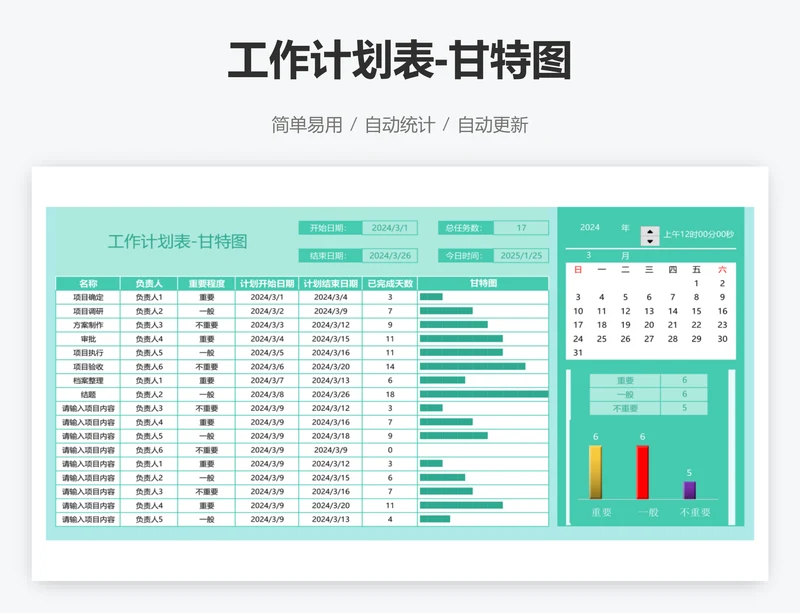Select the 方案制作 task cell
Viewport: 800px width, 613px height.
(x=88, y=325)
